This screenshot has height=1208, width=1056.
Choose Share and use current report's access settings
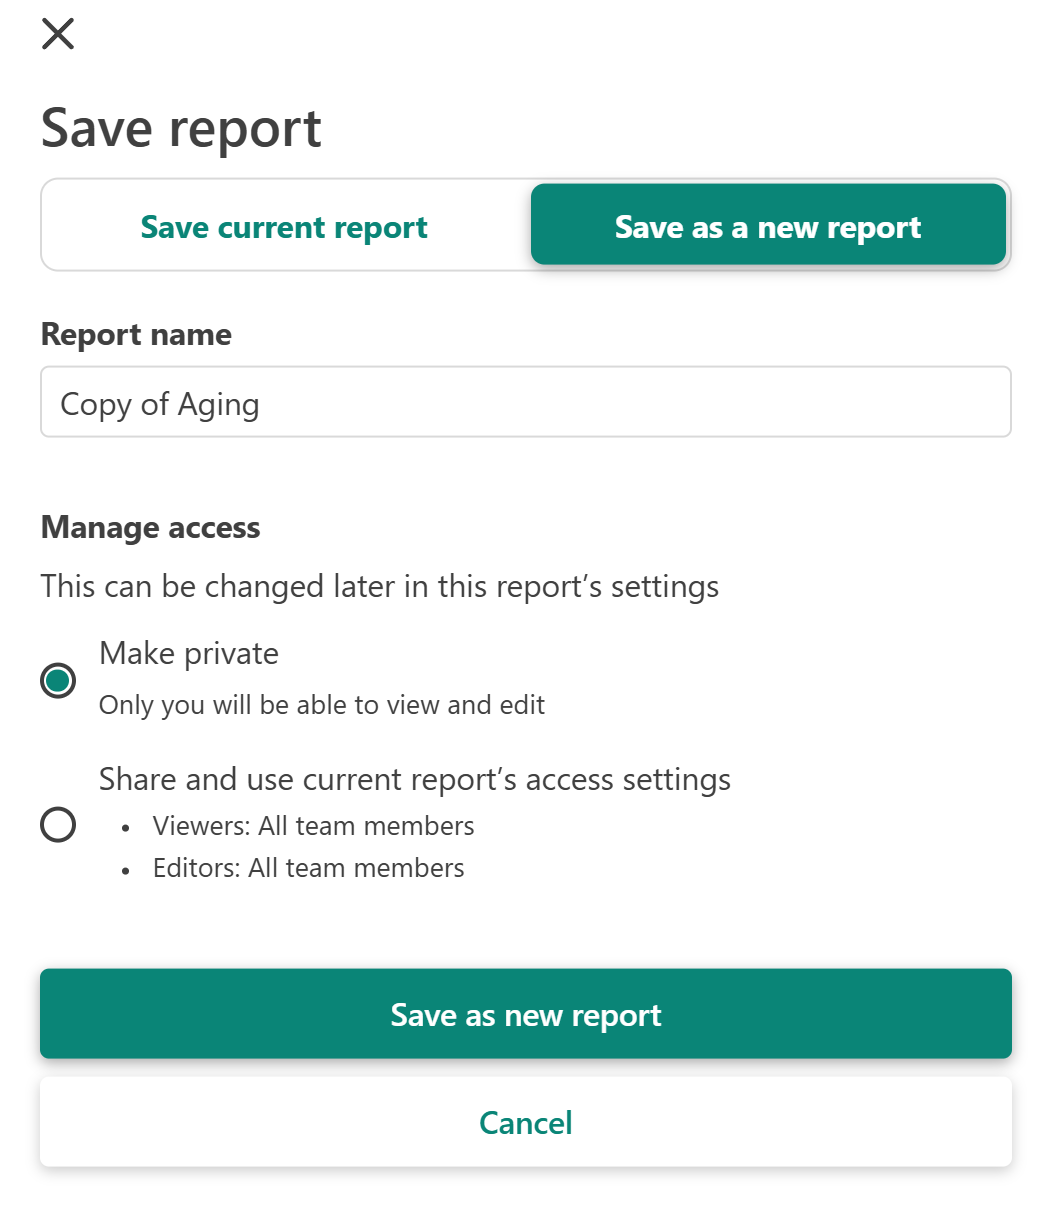pos(58,824)
